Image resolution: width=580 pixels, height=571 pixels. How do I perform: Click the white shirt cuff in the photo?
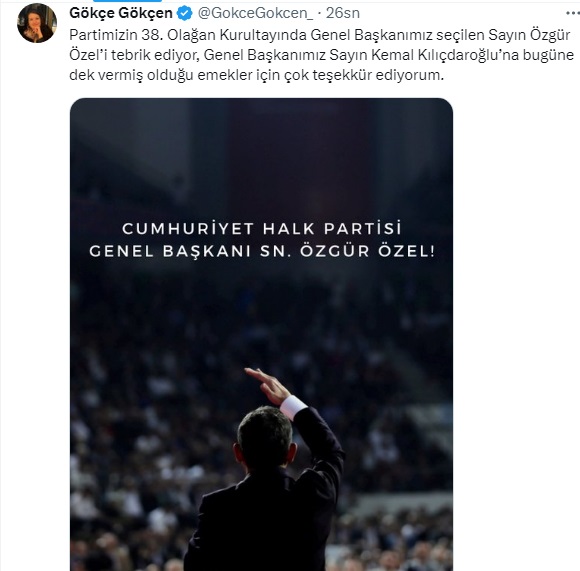pos(293,407)
